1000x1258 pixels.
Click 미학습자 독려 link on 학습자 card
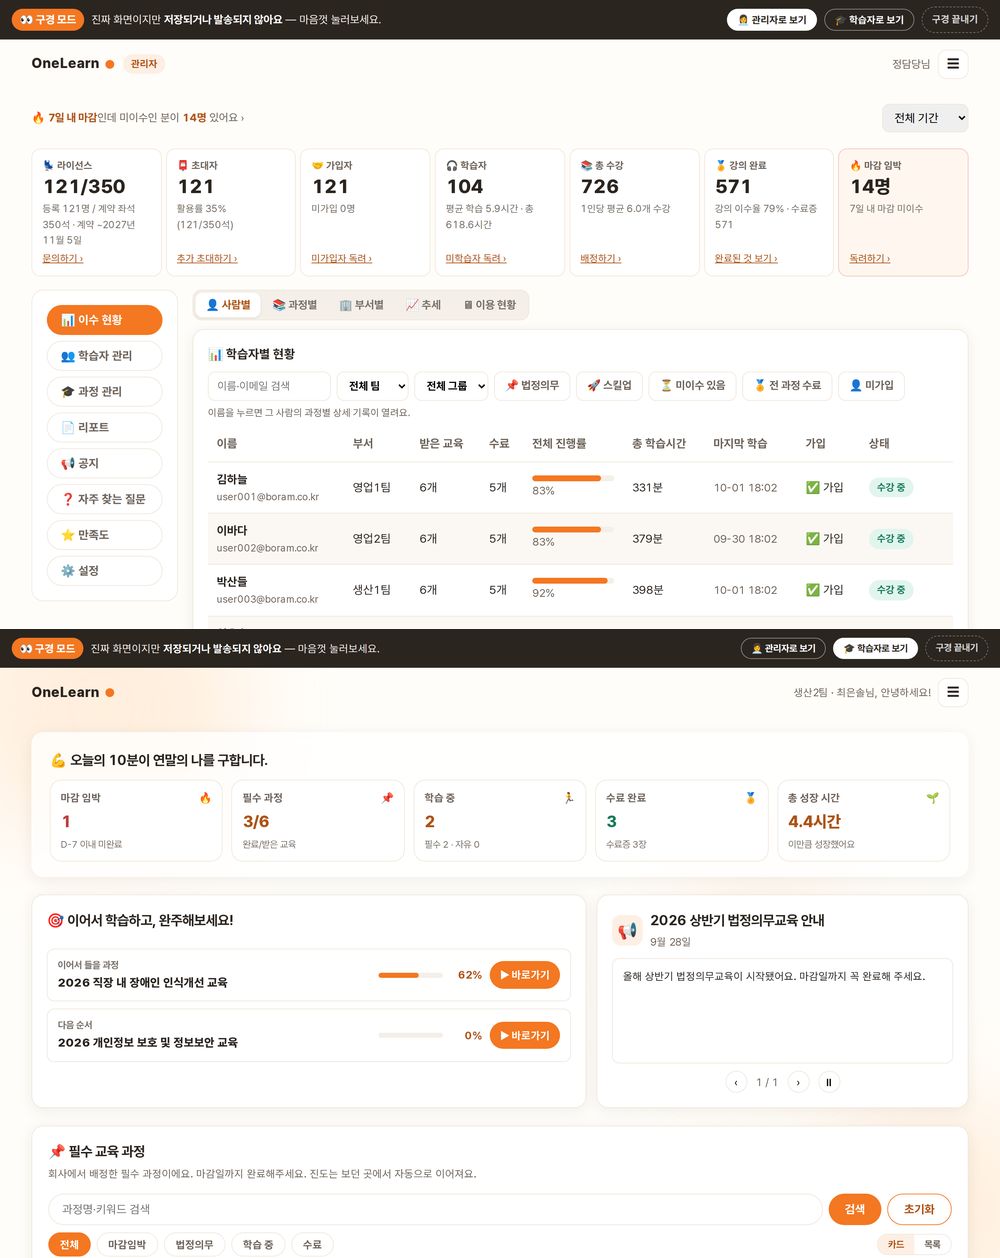(476, 259)
